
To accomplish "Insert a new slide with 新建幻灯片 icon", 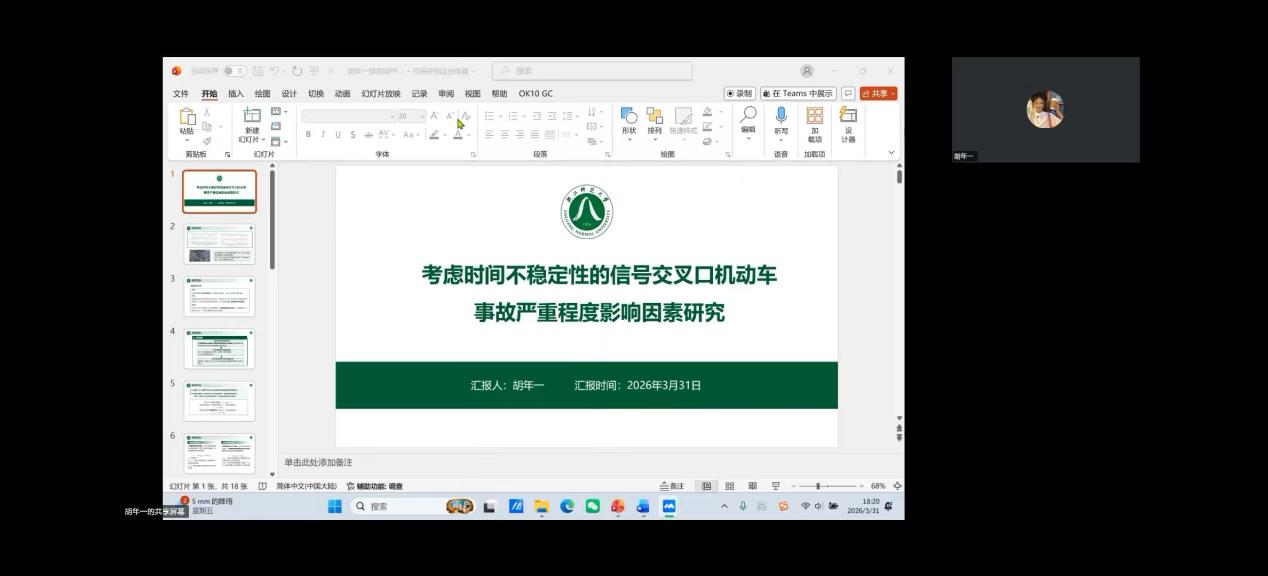I will 251,116.
